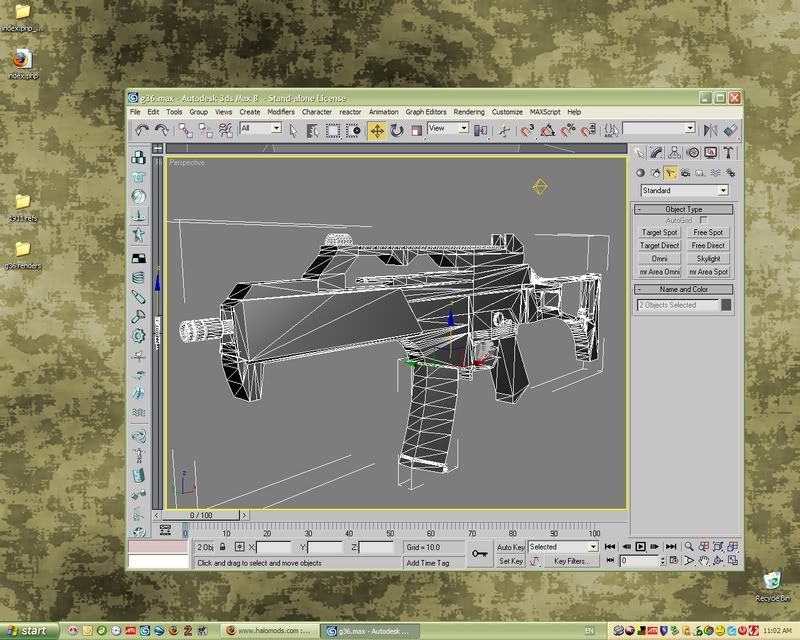The width and height of the screenshot is (800, 640).
Task: Click the Set Keys large key icon
Action: (480, 554)
